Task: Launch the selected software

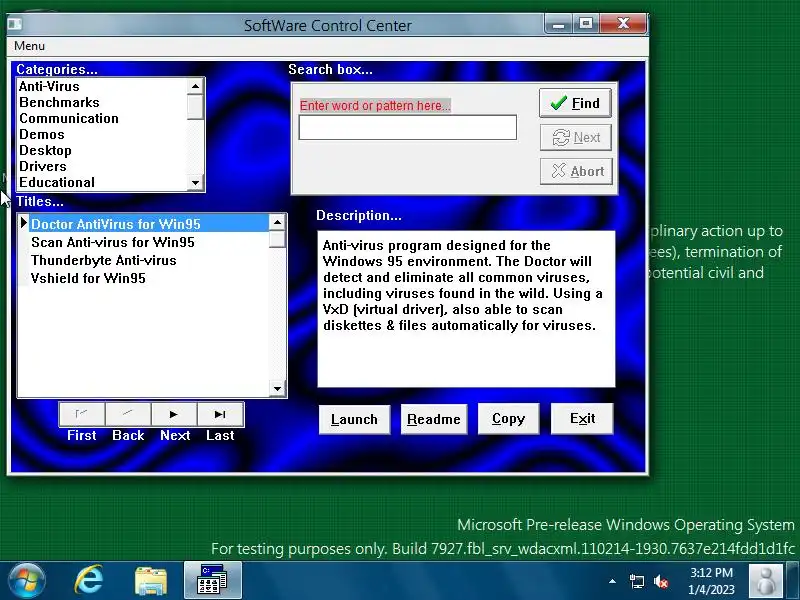Action: coord(355,419)
